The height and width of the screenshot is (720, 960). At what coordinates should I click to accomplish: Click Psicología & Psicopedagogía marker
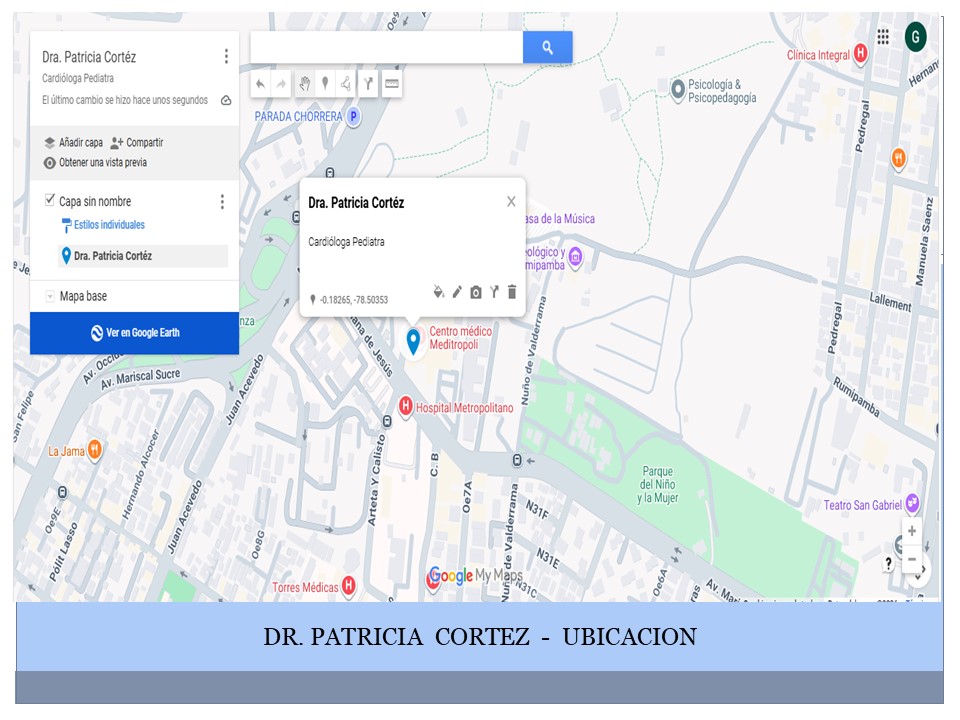tap(678, 91)
